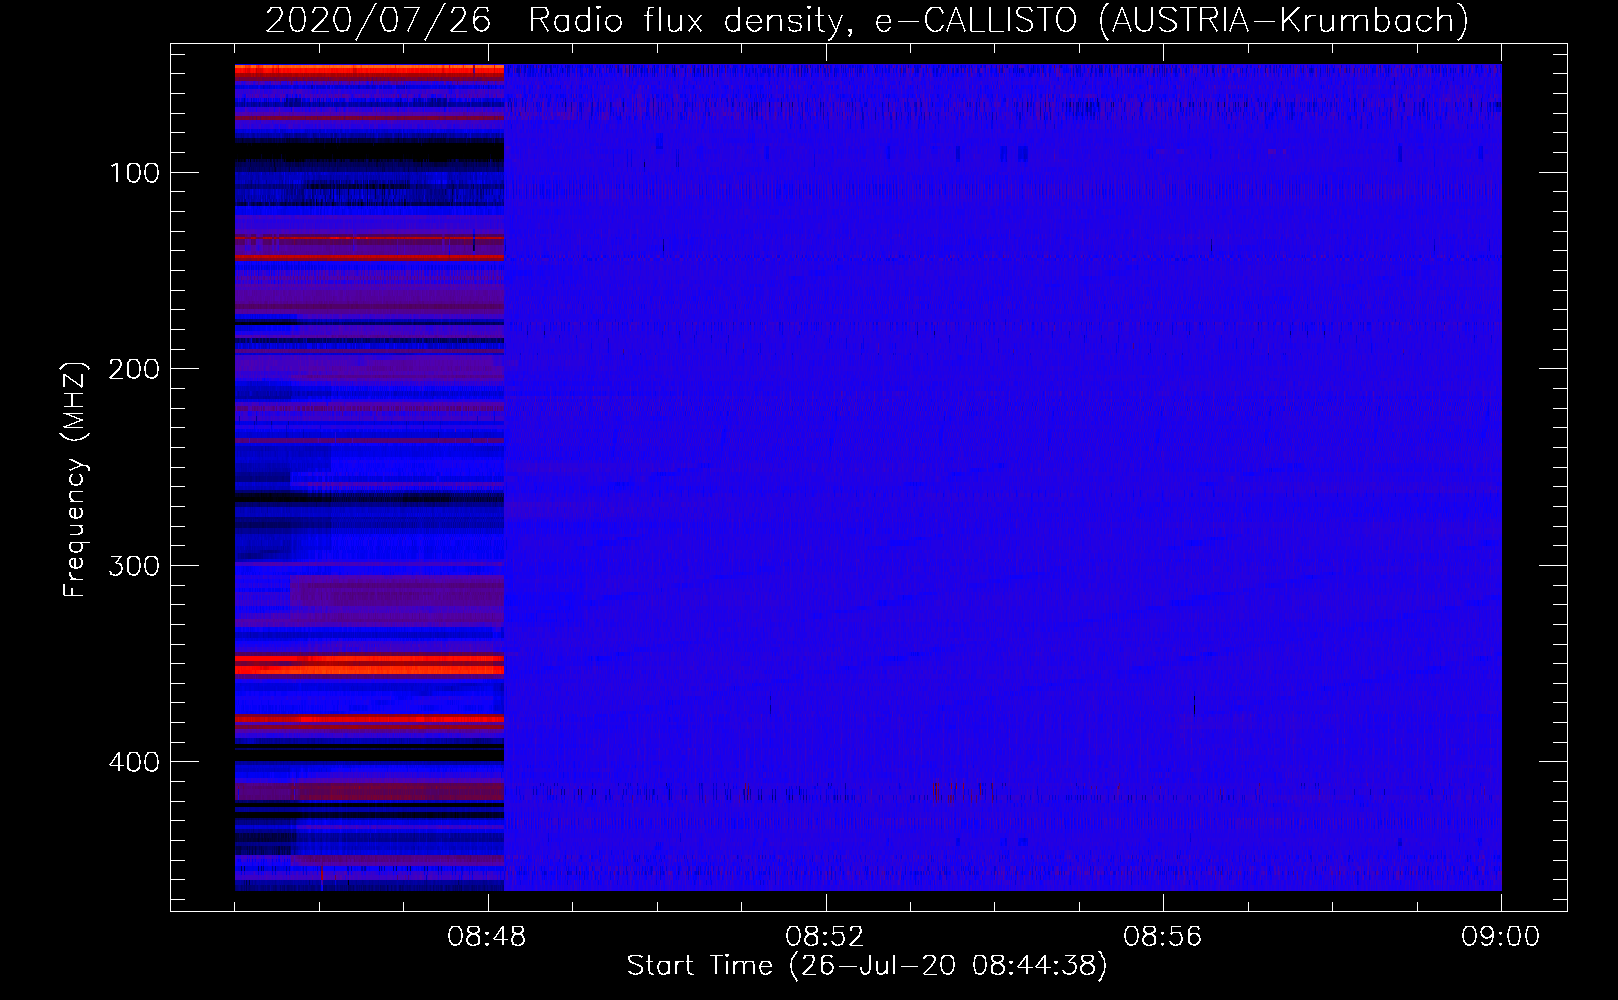This screenshot has width=1618, height=1000.
Task: Click the 'Start Time (26-Jul-20 08:44:38)' label
Action: [x=867, y=966]
